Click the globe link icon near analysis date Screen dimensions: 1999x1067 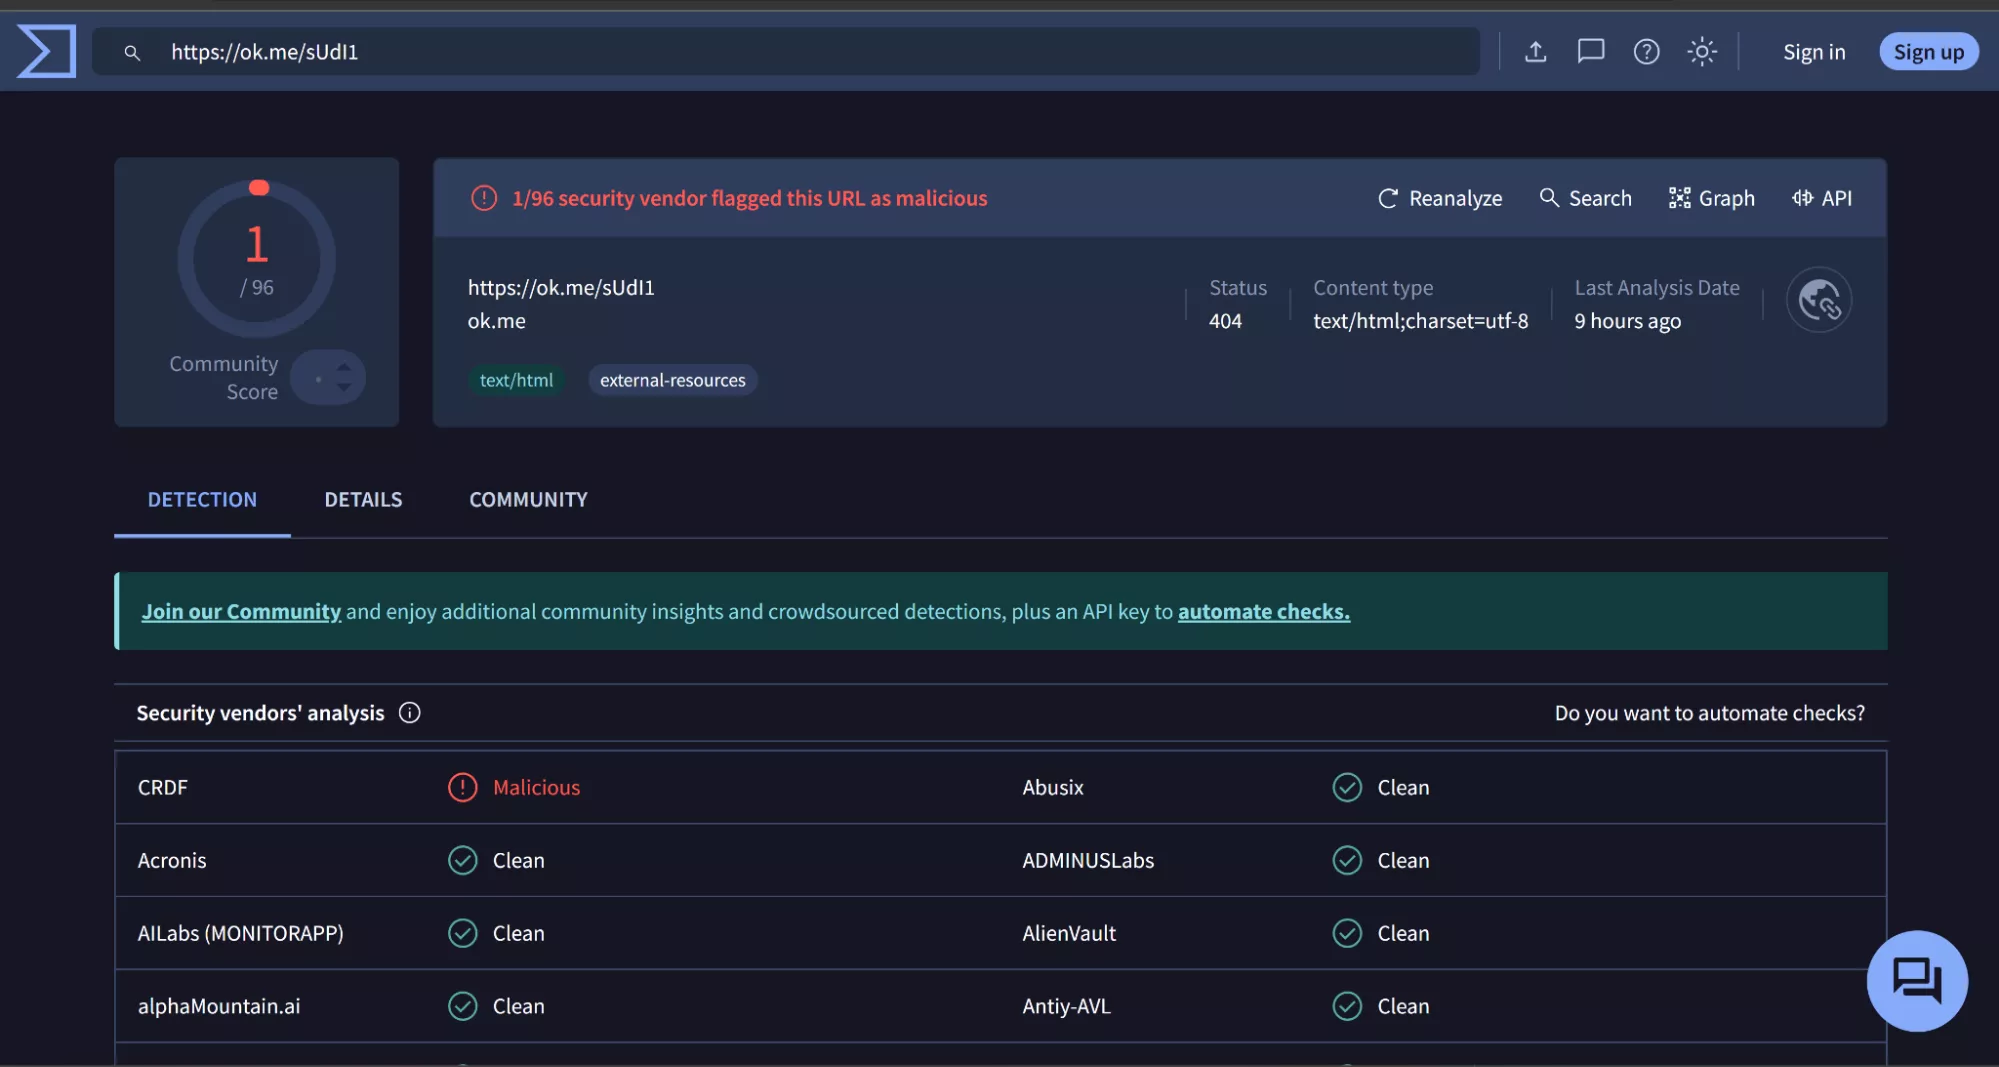(x=1818, y=300)
